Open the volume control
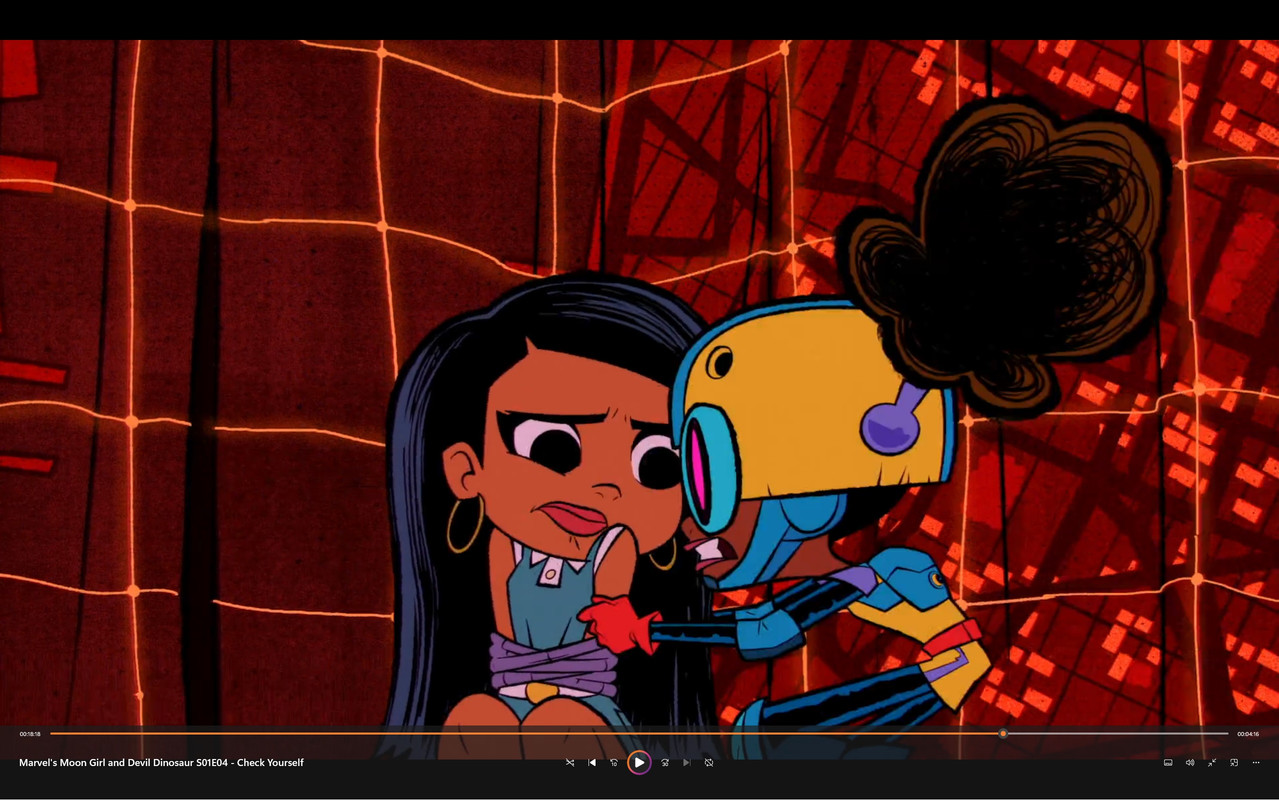This screenshot has width=1279, height=800. 1190,763
